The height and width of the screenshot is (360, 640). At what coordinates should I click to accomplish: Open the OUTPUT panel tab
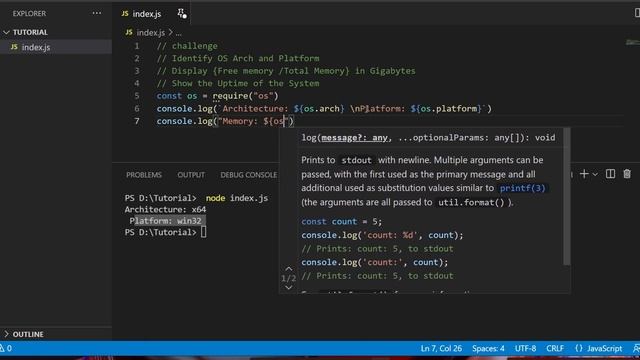[191, 175]
